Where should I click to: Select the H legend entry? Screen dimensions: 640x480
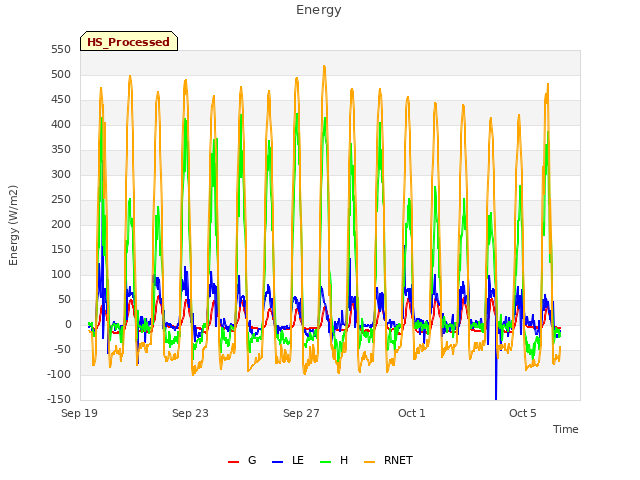(334, 460)
